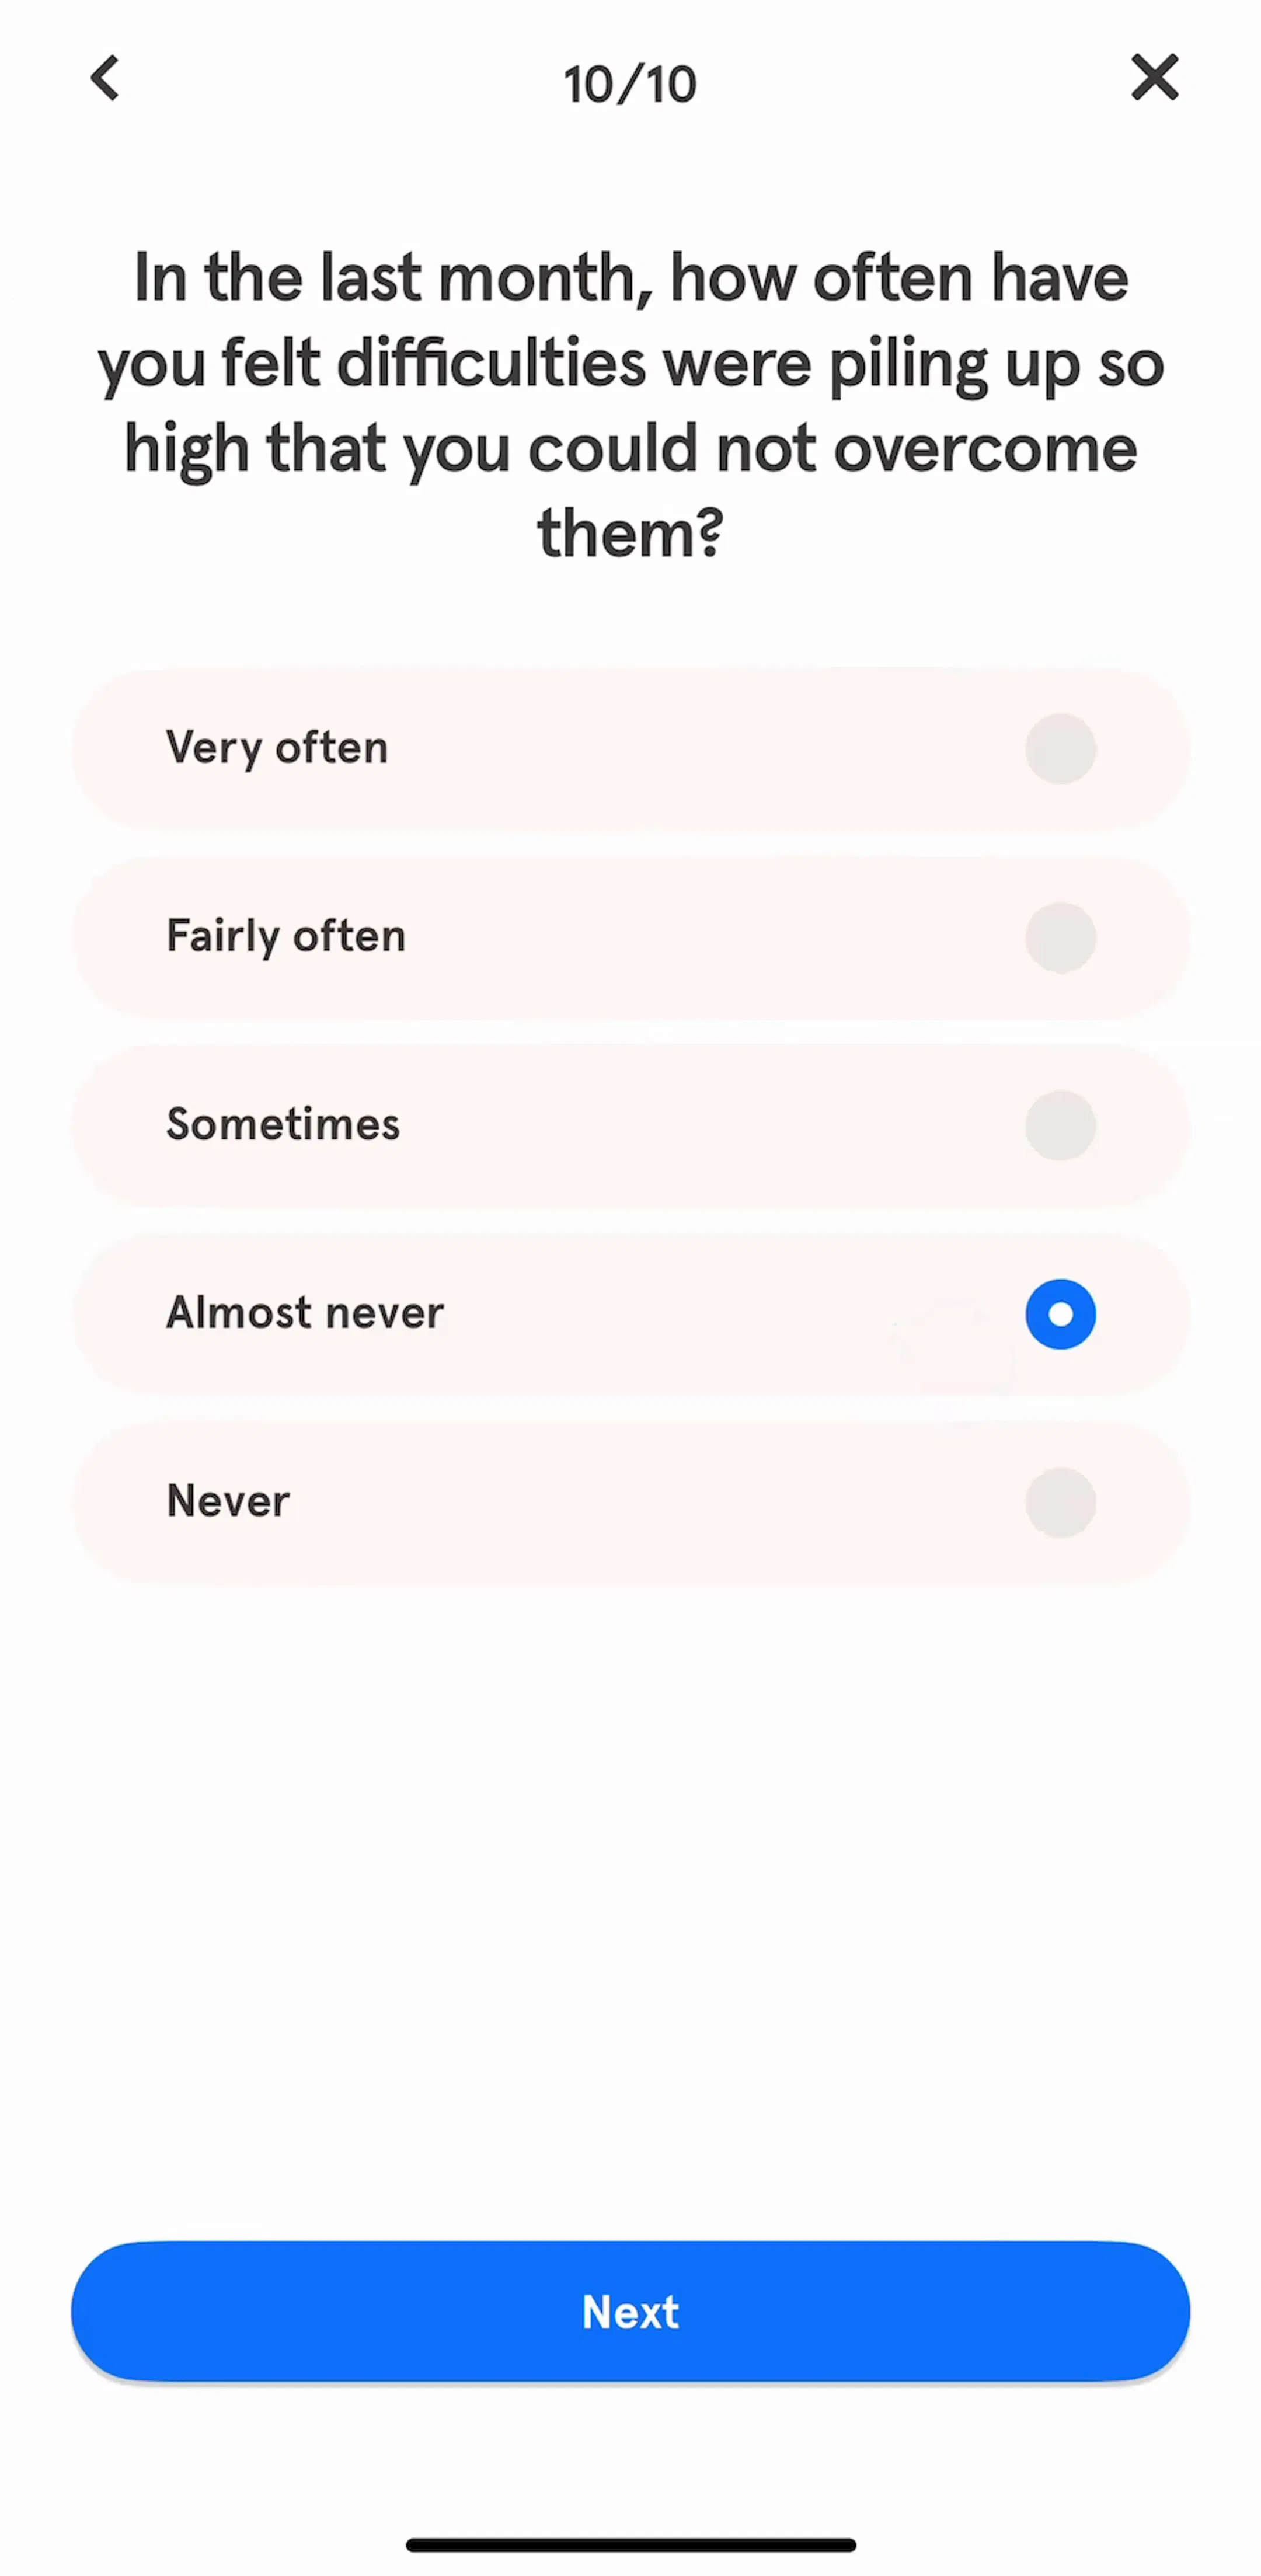The width and height of the screenshot is (1261, 2576).
Task: Click the question heading about difficulties piling up
Action: coord(630,405)
